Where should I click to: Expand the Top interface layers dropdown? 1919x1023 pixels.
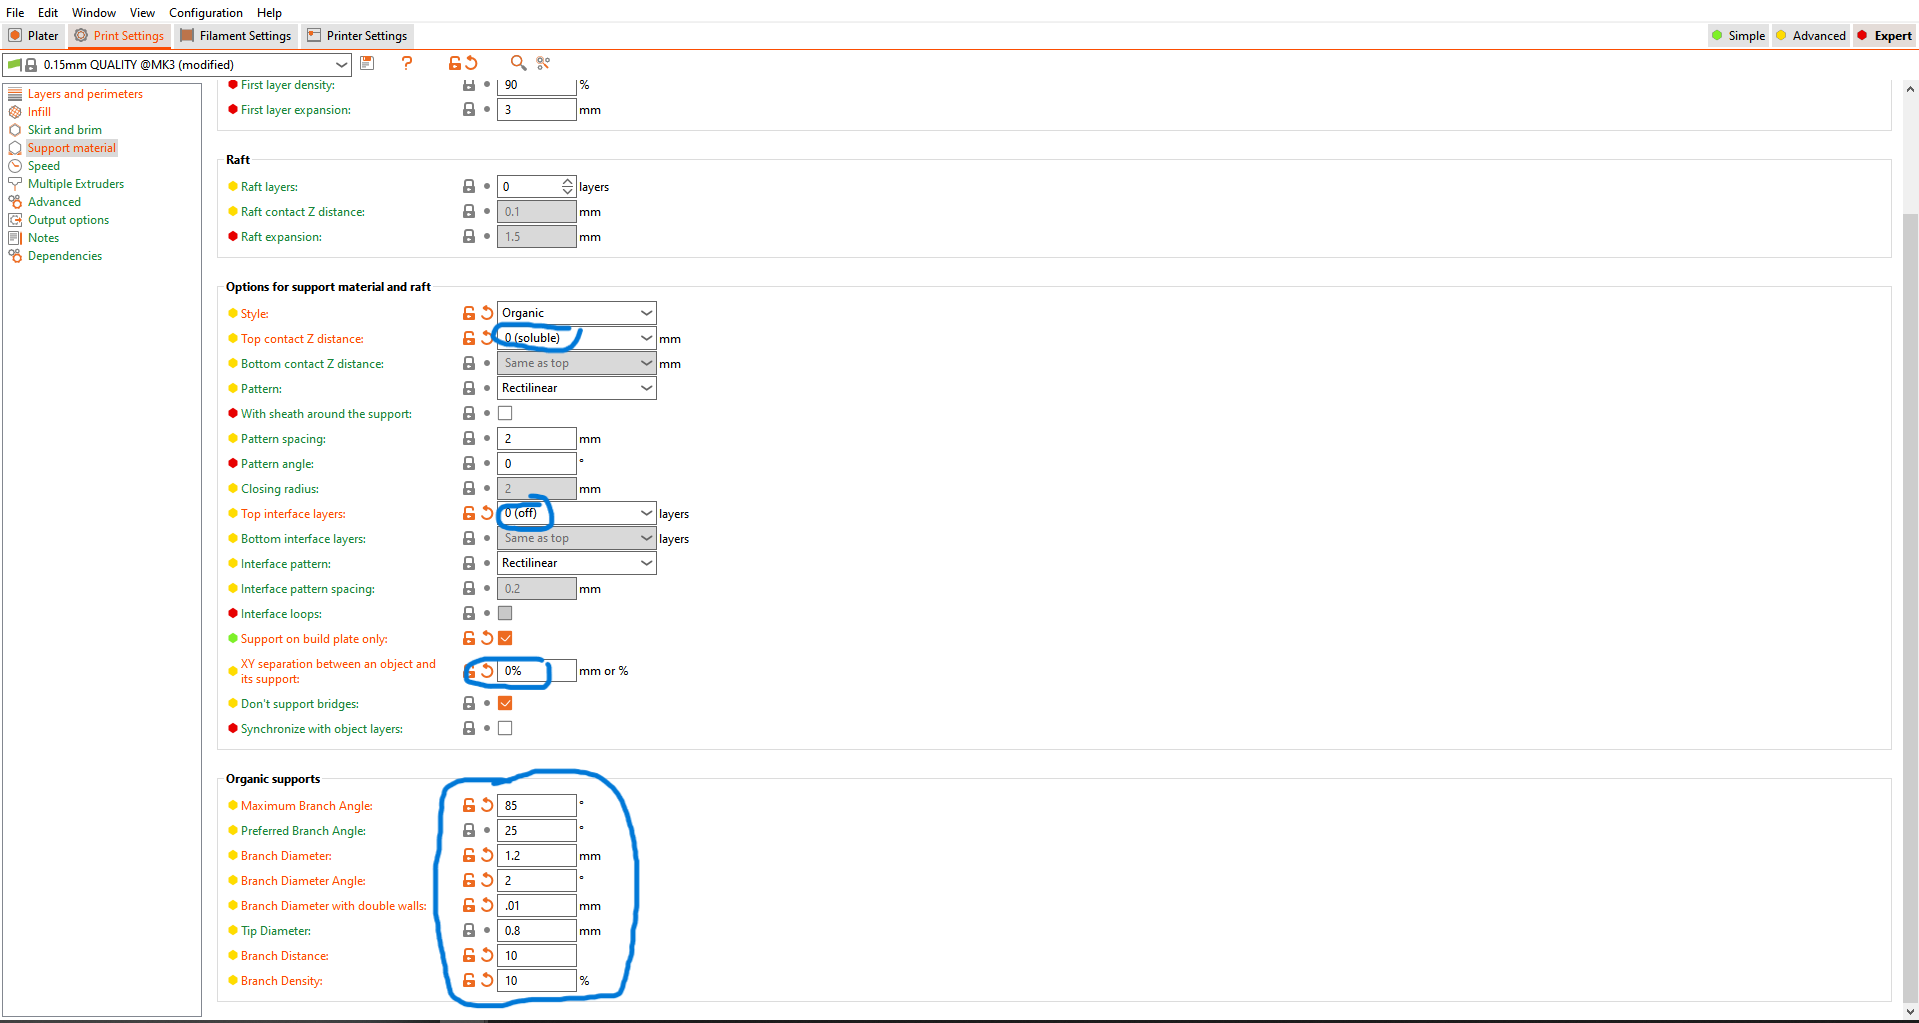(x=646, y=513)
